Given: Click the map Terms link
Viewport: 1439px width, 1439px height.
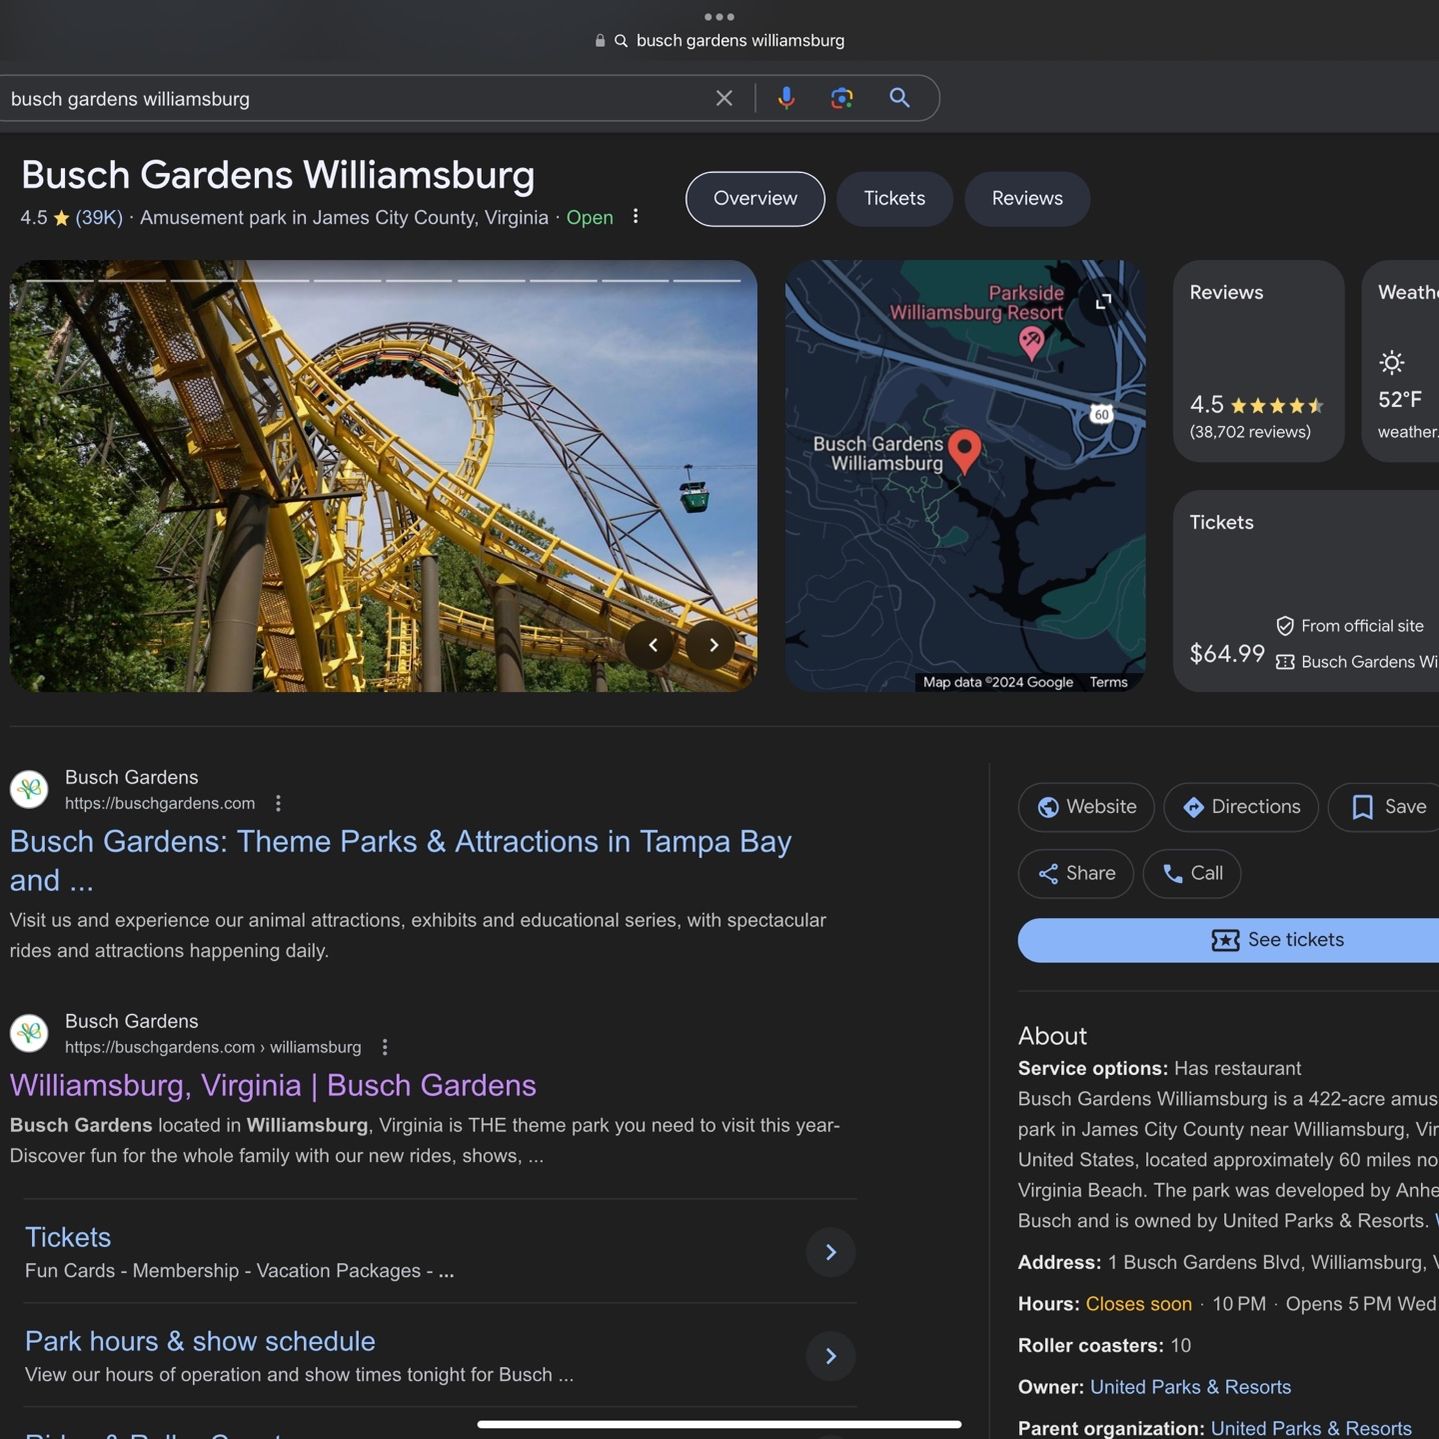Looking at the screenshot, I should 1108,682.
